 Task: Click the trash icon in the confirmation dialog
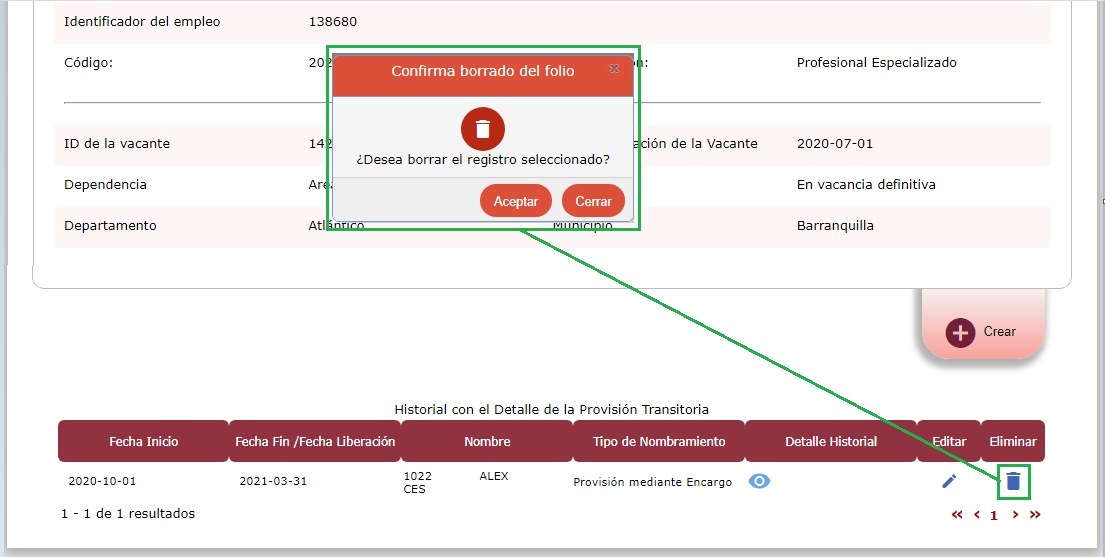pyautogui.click(x=483, y=129)
